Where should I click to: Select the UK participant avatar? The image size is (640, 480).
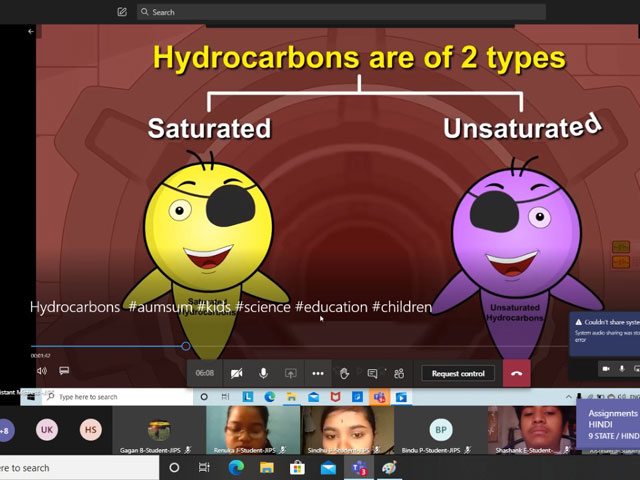[47, 430]
